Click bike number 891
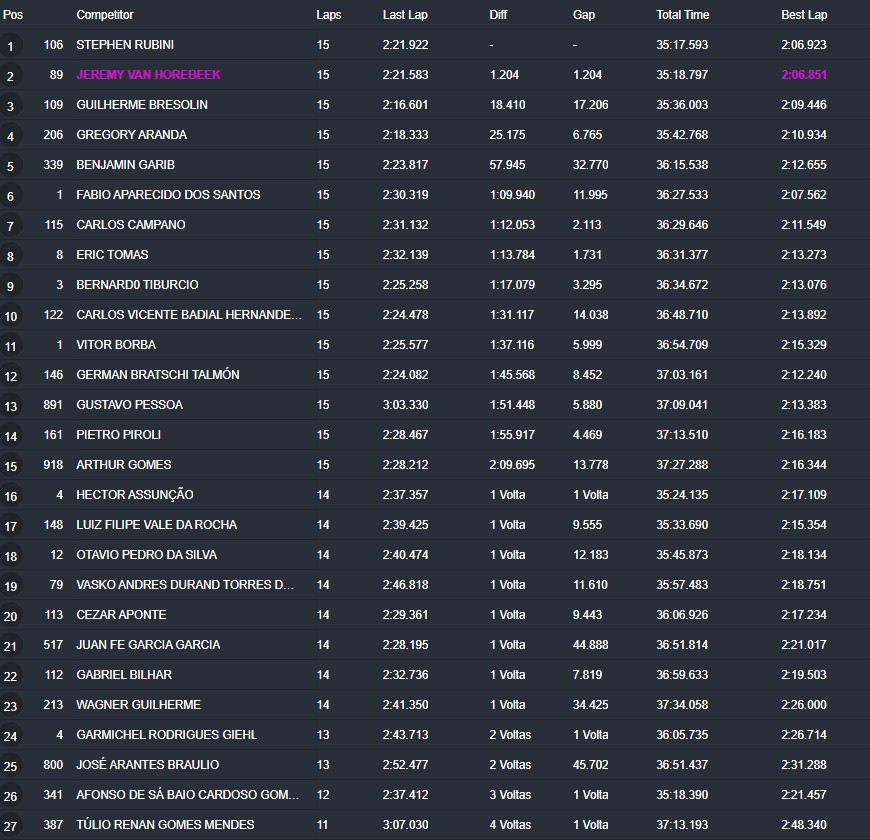Image resolution: width=870 pixels, height=840 pixels. tap(53, 404)
